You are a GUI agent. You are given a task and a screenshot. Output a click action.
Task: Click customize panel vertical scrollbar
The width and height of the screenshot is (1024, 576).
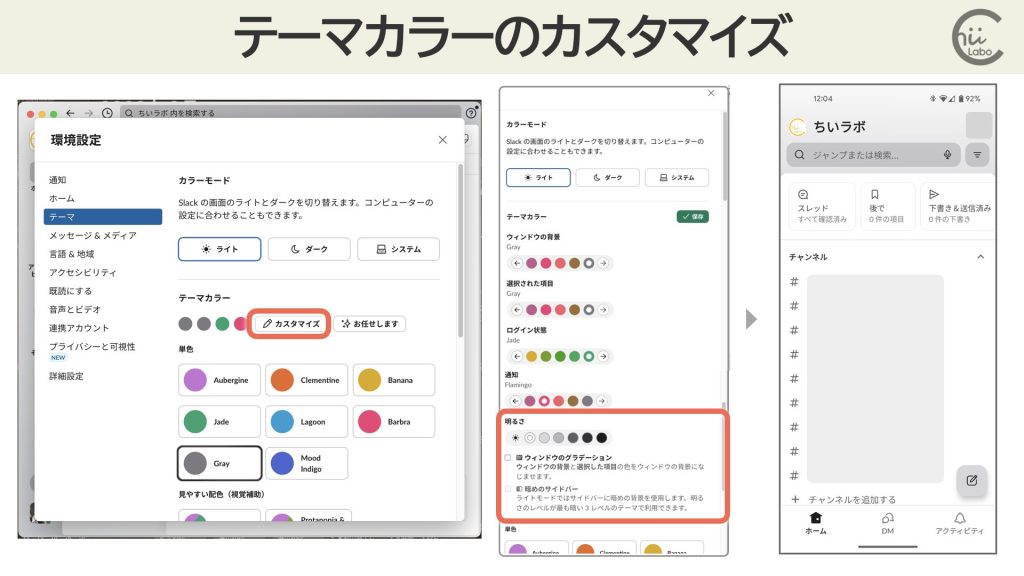coord(723,155)
